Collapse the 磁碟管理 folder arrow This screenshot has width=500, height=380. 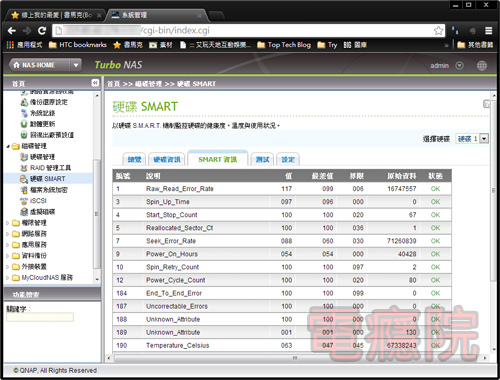[x=8, y=146]
